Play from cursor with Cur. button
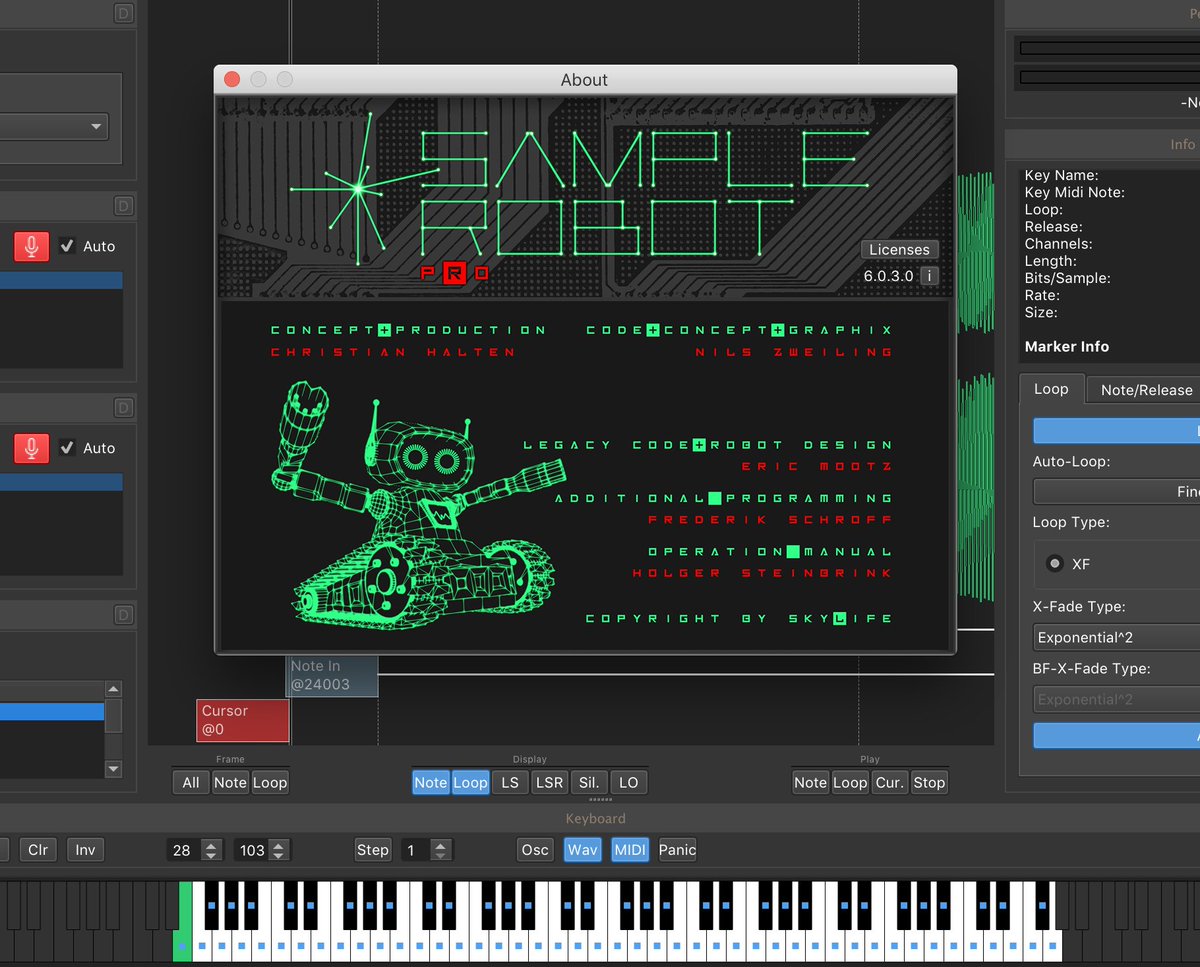 [889, 782]
